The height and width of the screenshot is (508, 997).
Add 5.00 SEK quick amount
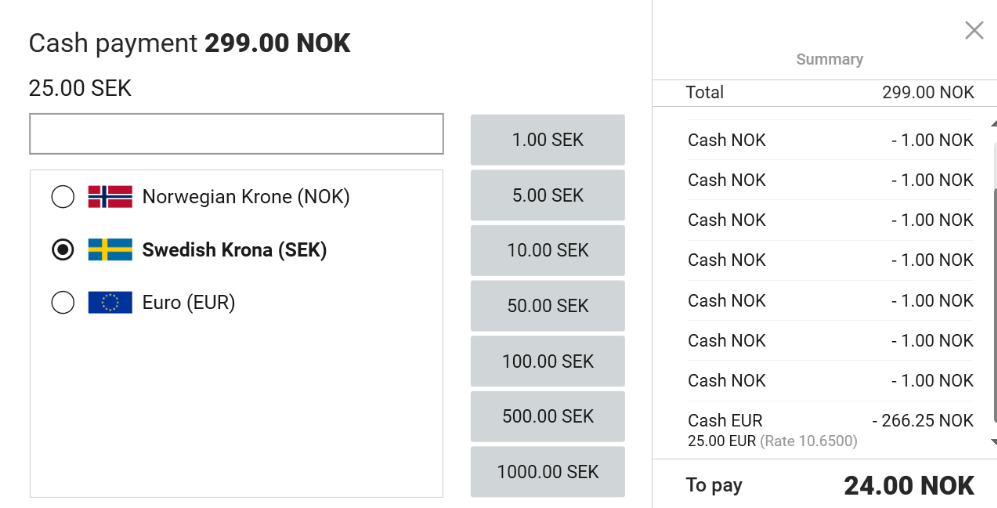[x=547, y=196]
